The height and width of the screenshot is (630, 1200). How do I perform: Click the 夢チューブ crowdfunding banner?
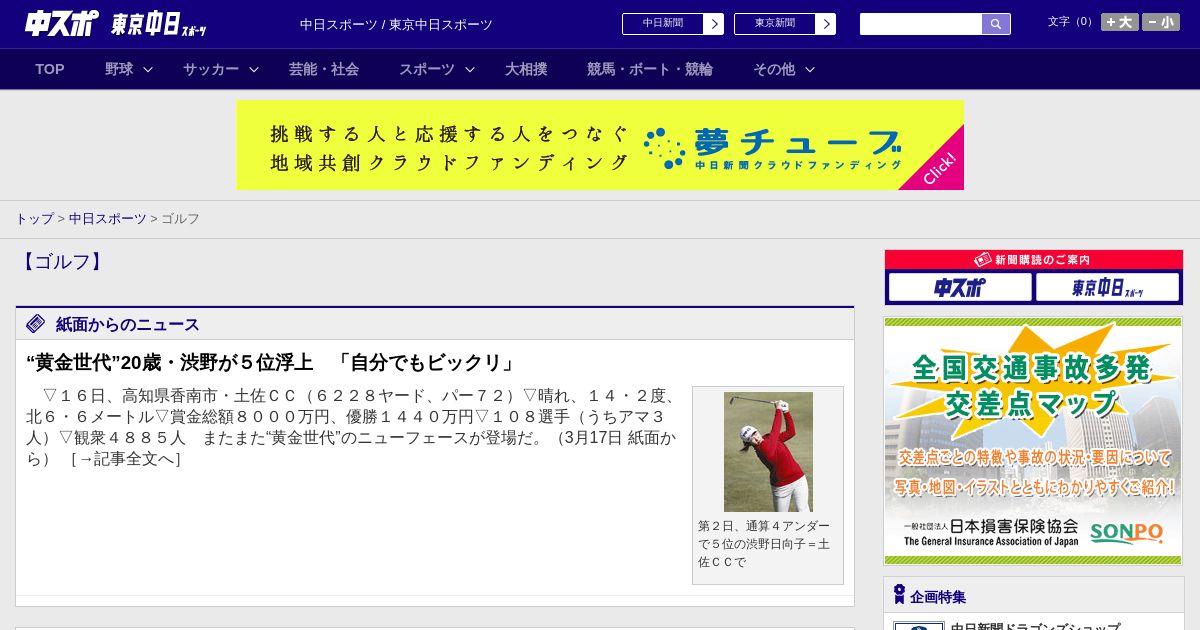[x=600, y=145]
